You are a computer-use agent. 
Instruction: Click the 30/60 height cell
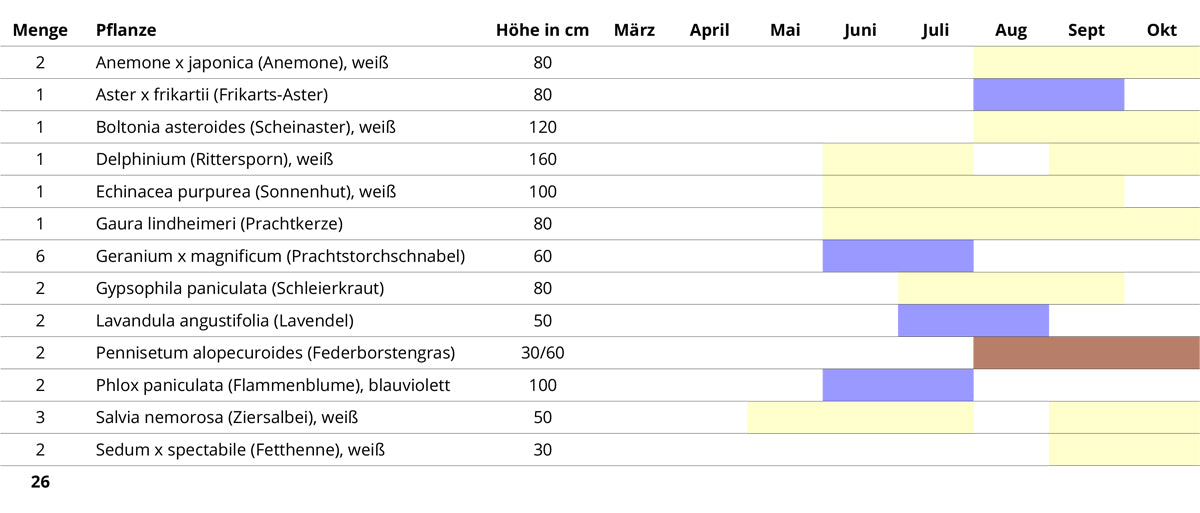pos(543,353)
